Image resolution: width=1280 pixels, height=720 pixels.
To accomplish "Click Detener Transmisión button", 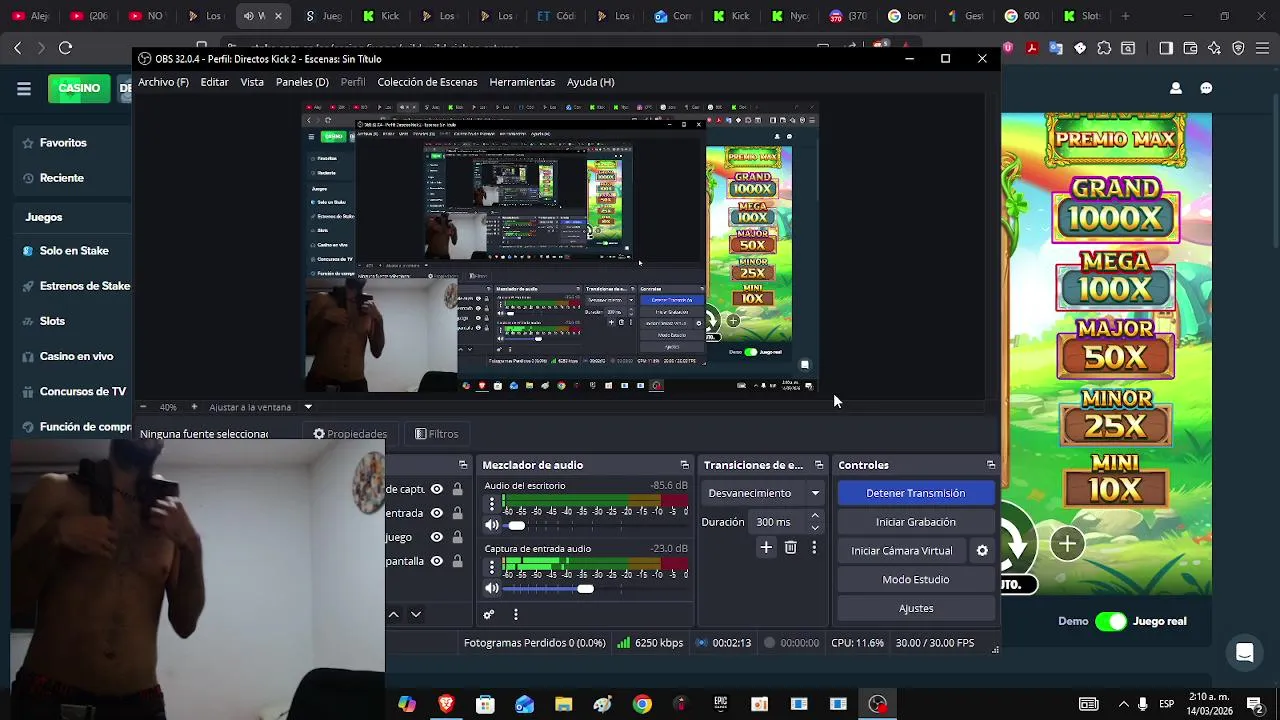I will coord(915,493).
